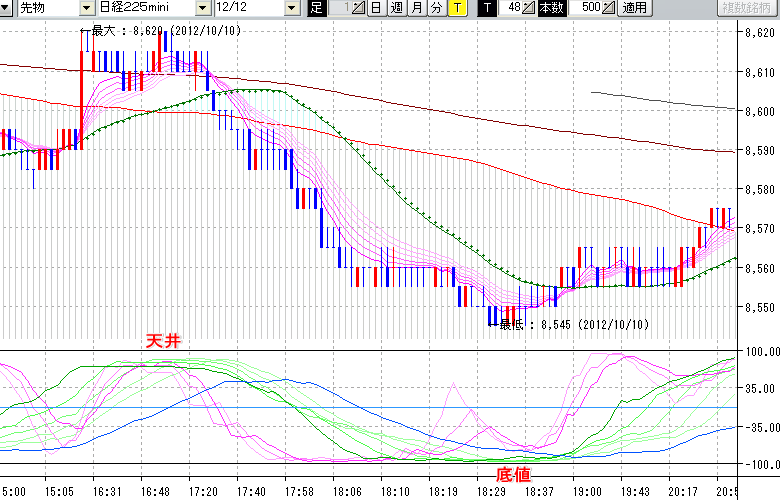
Task: Open the 12/12 contract month dropdown
Action: [291, 8]
